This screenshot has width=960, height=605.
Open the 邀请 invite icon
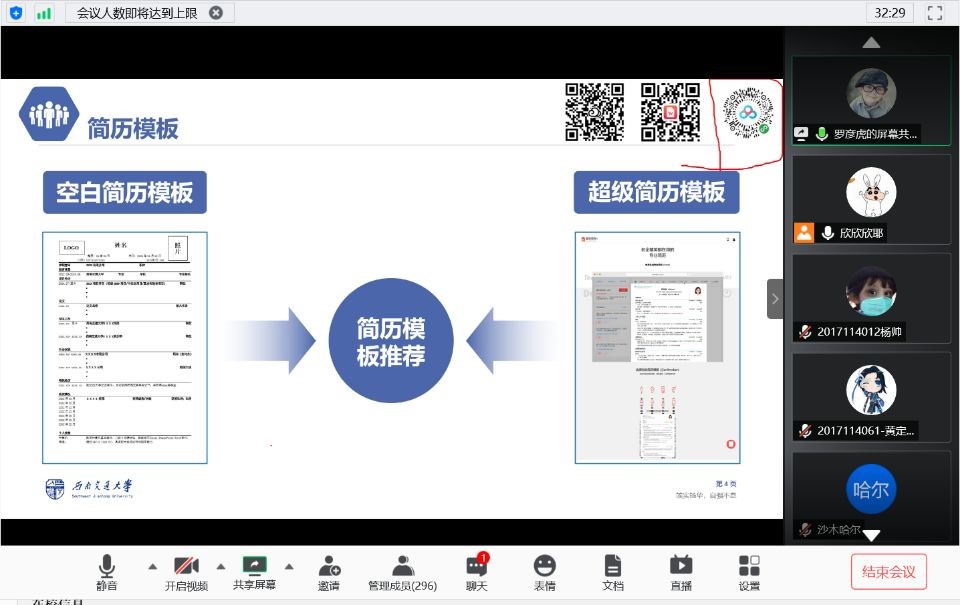pyautogui.click(x=328, y=573)
